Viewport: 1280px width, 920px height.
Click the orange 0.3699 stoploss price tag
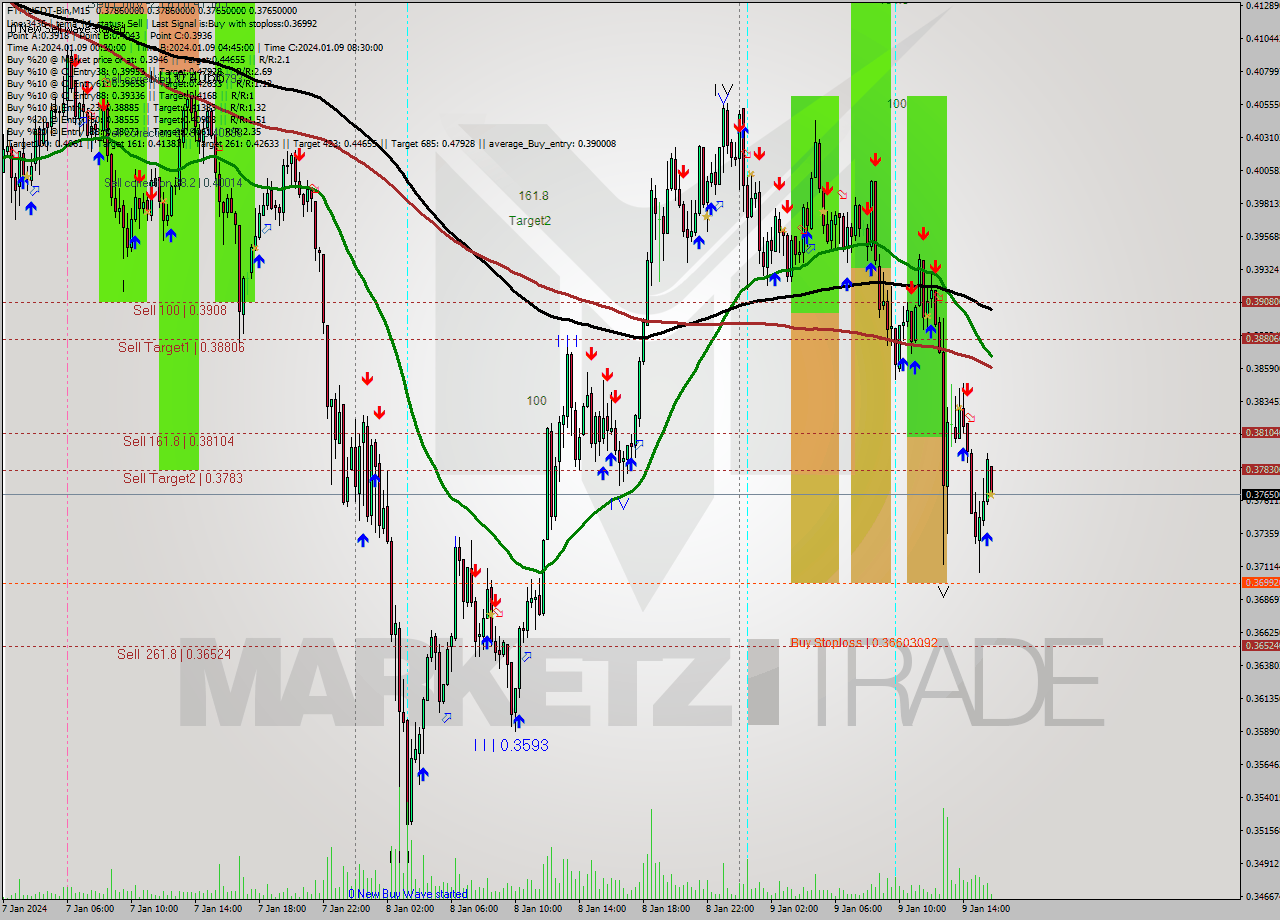pos(1260,582)
